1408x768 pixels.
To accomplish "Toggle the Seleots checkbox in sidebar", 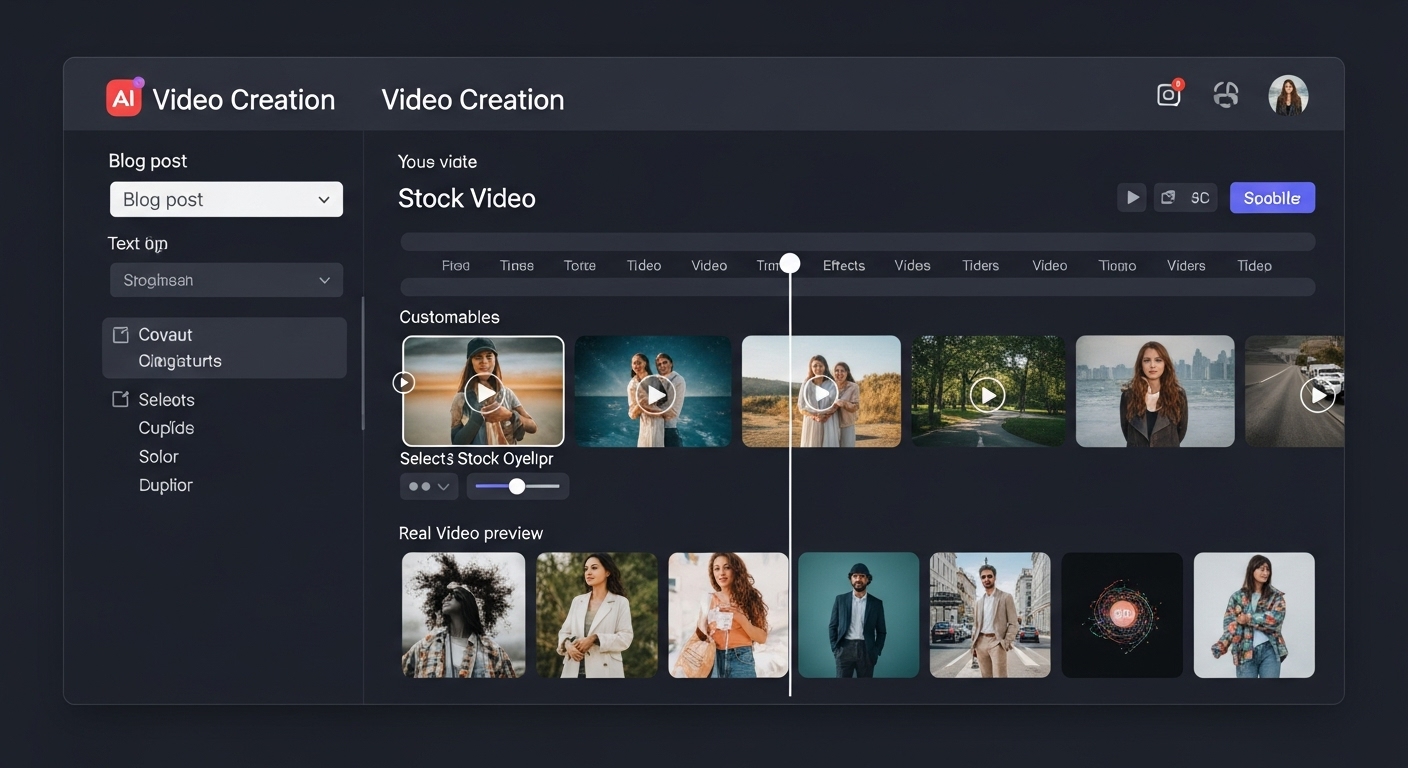I will click(x=121, y=400).
